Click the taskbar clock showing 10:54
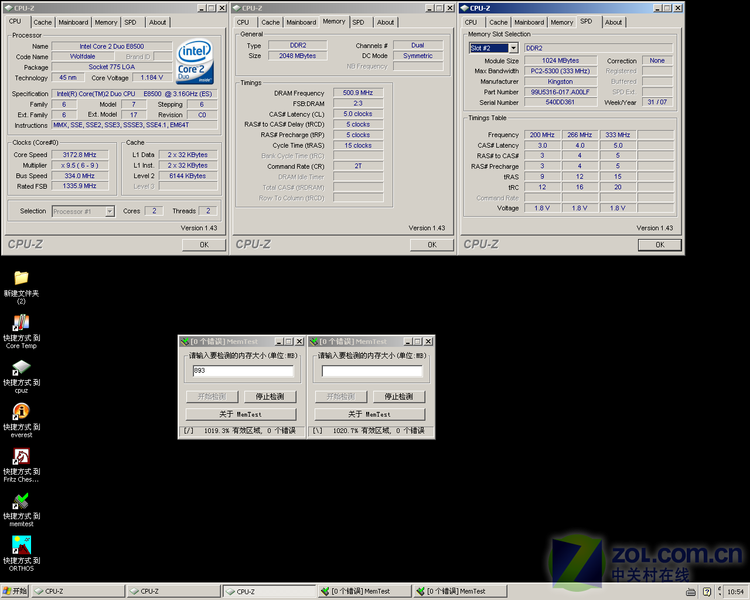750x600 pixels. click(x=735, y=592)
